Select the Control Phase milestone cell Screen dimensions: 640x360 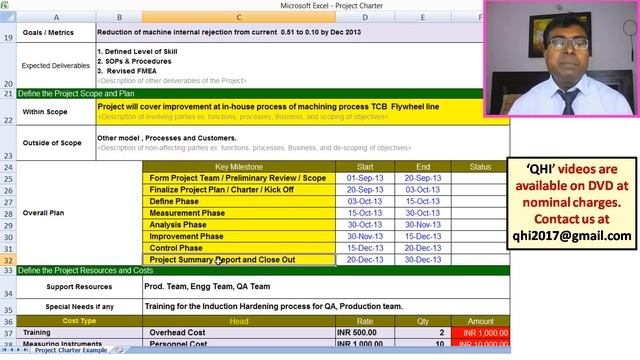pos(239,248)
